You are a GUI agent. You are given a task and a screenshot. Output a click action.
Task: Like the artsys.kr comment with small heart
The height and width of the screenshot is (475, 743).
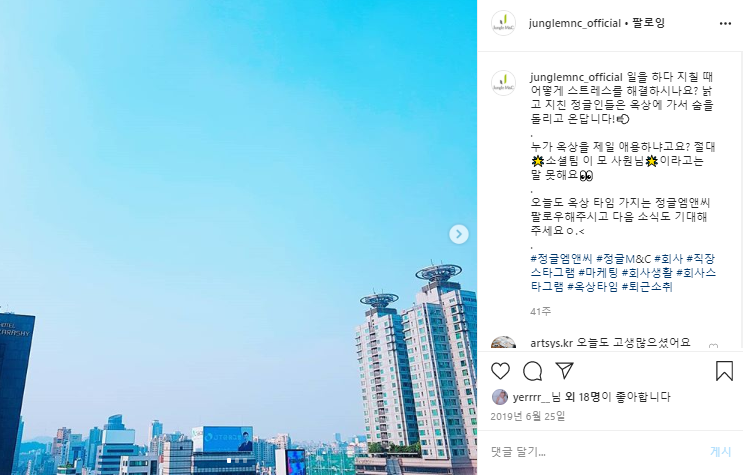[x=713, y=347]
